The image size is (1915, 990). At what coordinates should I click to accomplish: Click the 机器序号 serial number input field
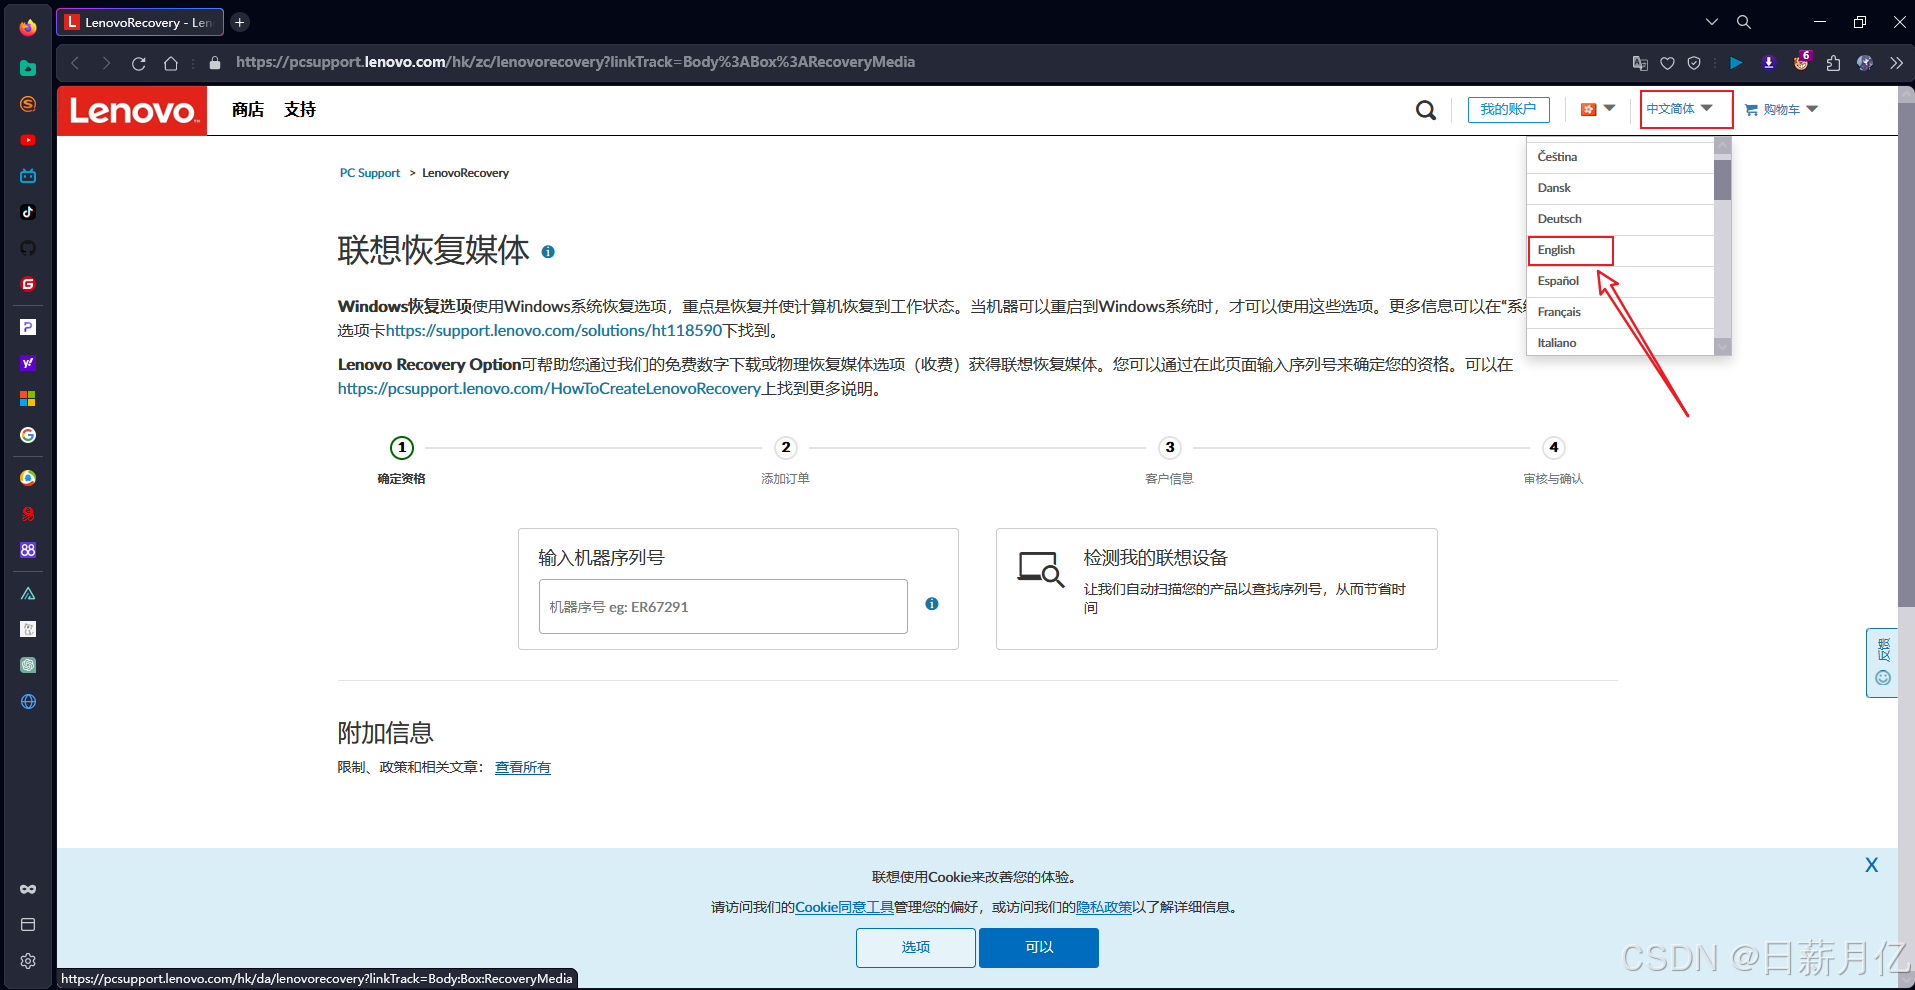tap(723, 606)
